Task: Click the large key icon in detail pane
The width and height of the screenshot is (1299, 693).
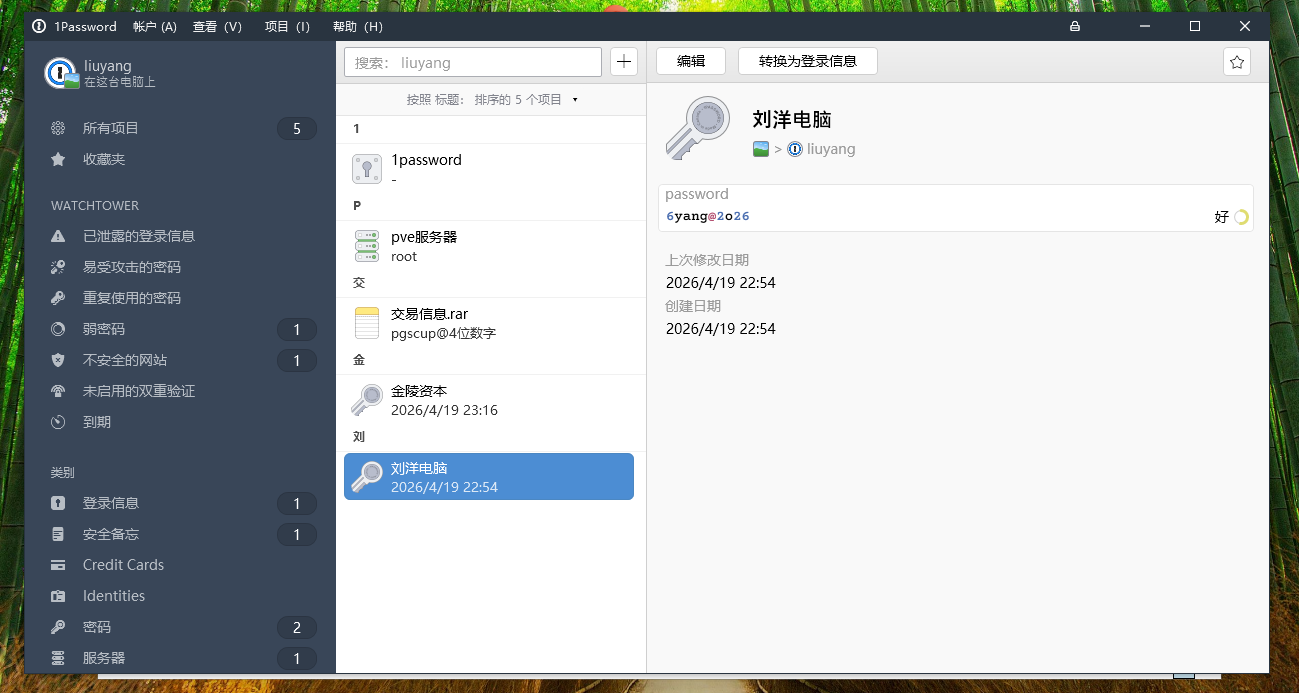Action: click(x=698, y=128)
